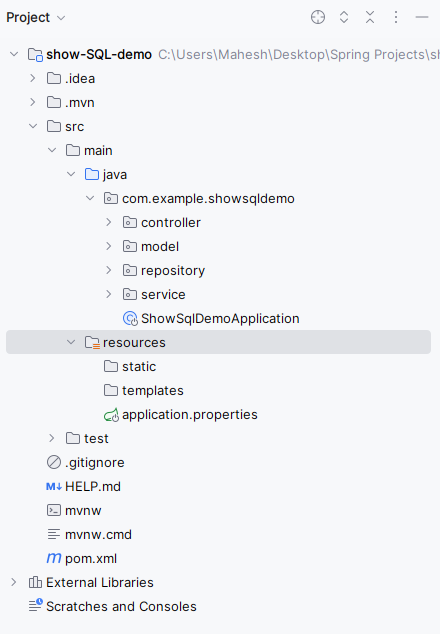The height and width of the screenshot is (634, 440).
Task: Select the .gitignore file
Action: pyautogui.click(x=95, y=463)
